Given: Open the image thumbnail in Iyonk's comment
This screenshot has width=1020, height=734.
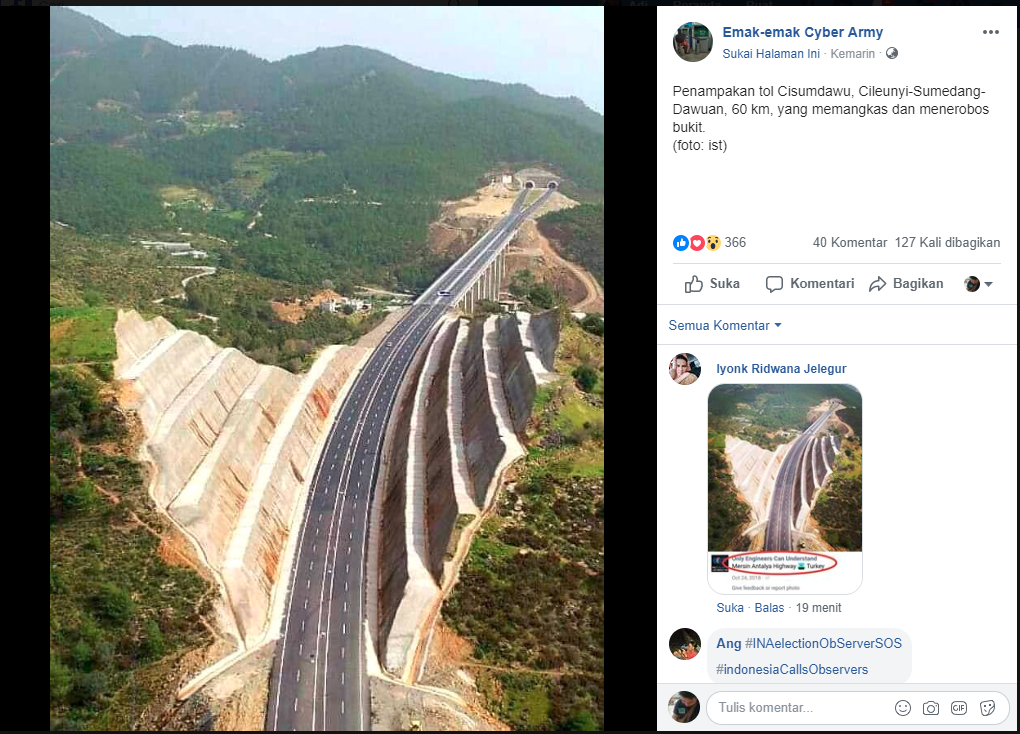Looking at the screenshot, I should (x=784, y=489).
